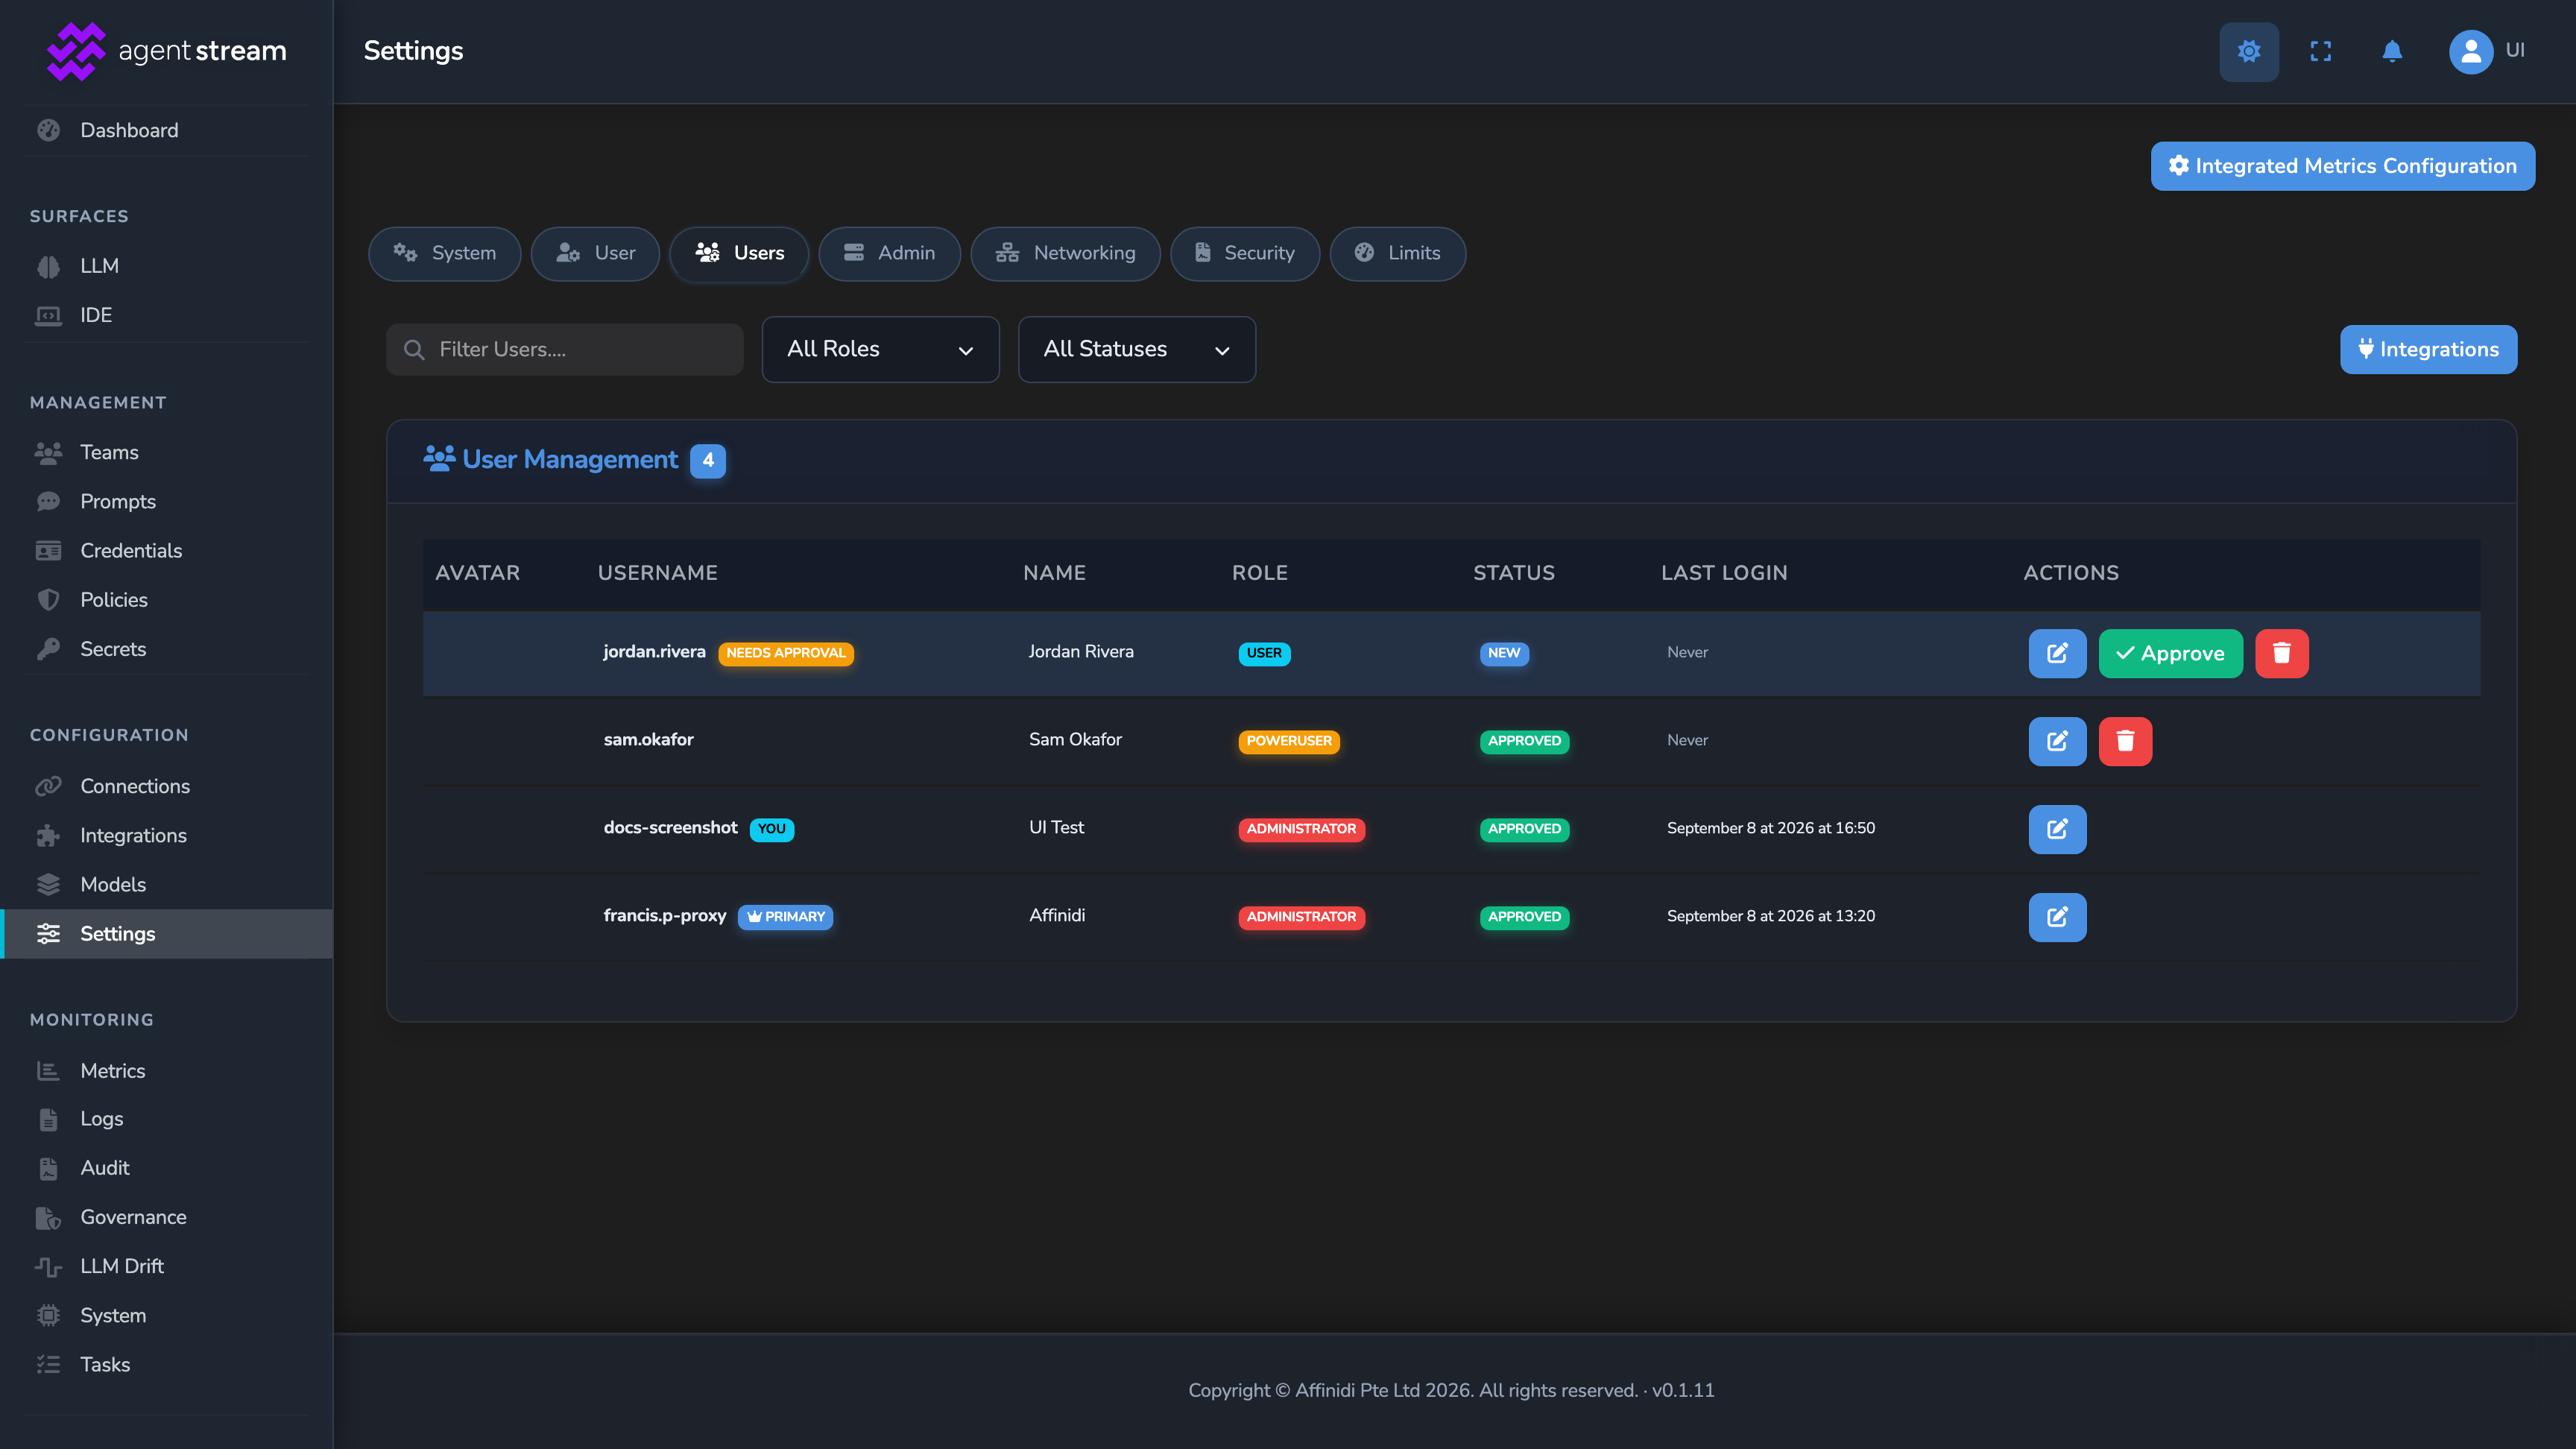Click the user count badge 4
The height and width of the screenshot is (1449, 2576).
click(x=708, y=460)
